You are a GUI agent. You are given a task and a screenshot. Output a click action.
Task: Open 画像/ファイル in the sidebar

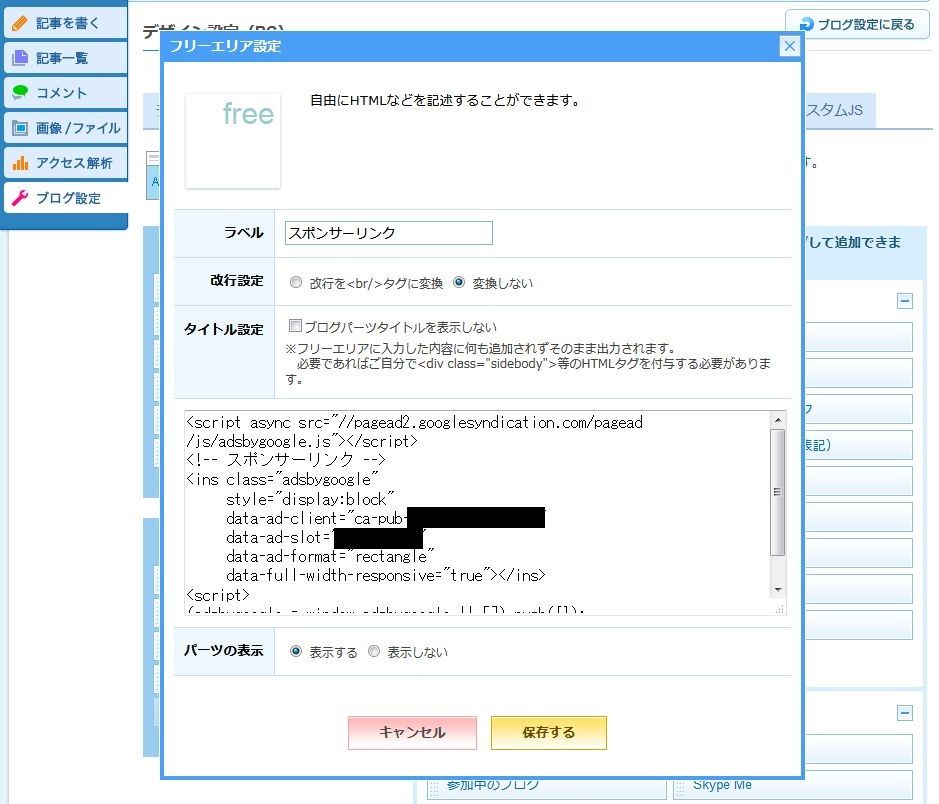[x=65, y=128]
